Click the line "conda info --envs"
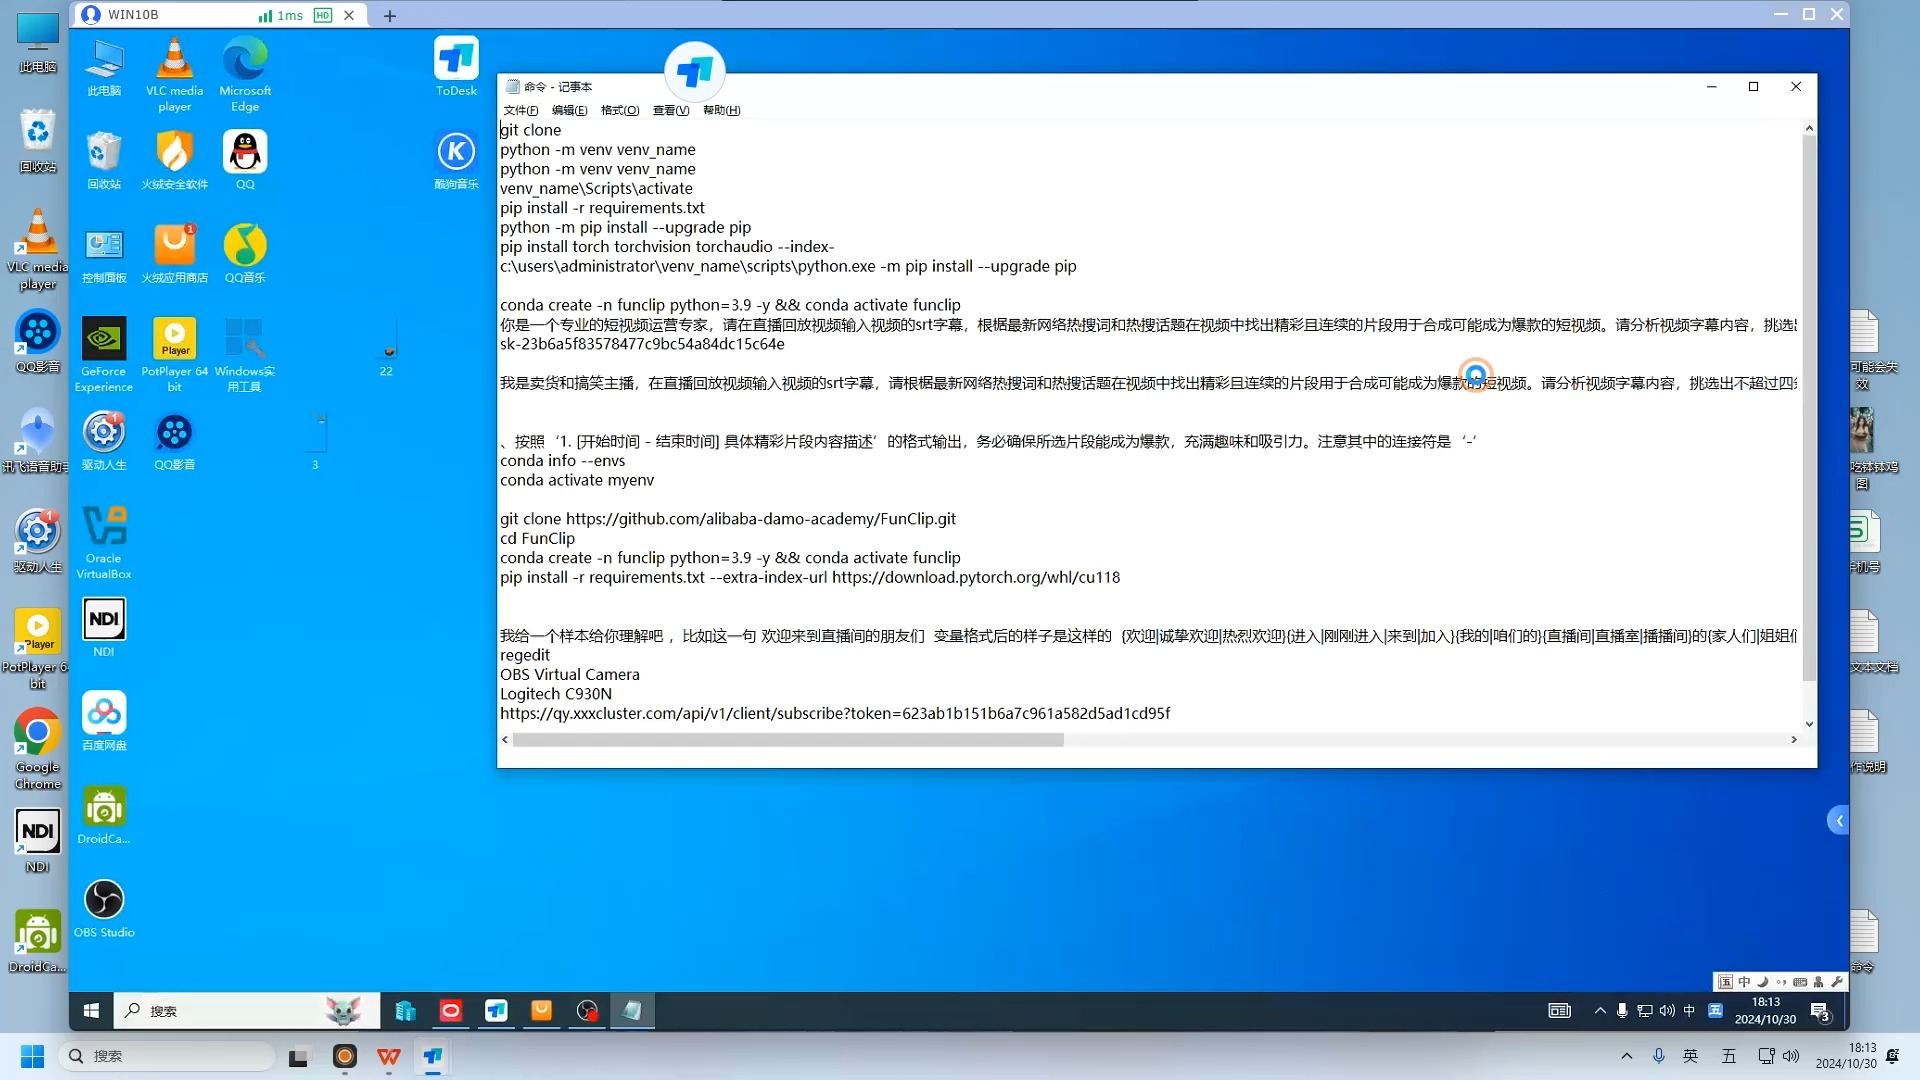This screenshot has width=1920, height=1080. (x=562, y=461)
